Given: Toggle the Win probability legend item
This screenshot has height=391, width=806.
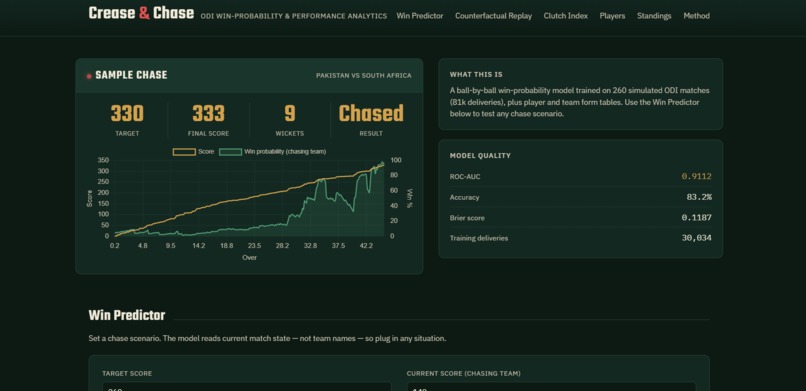Looking at the screenshot, I should 272,152.
